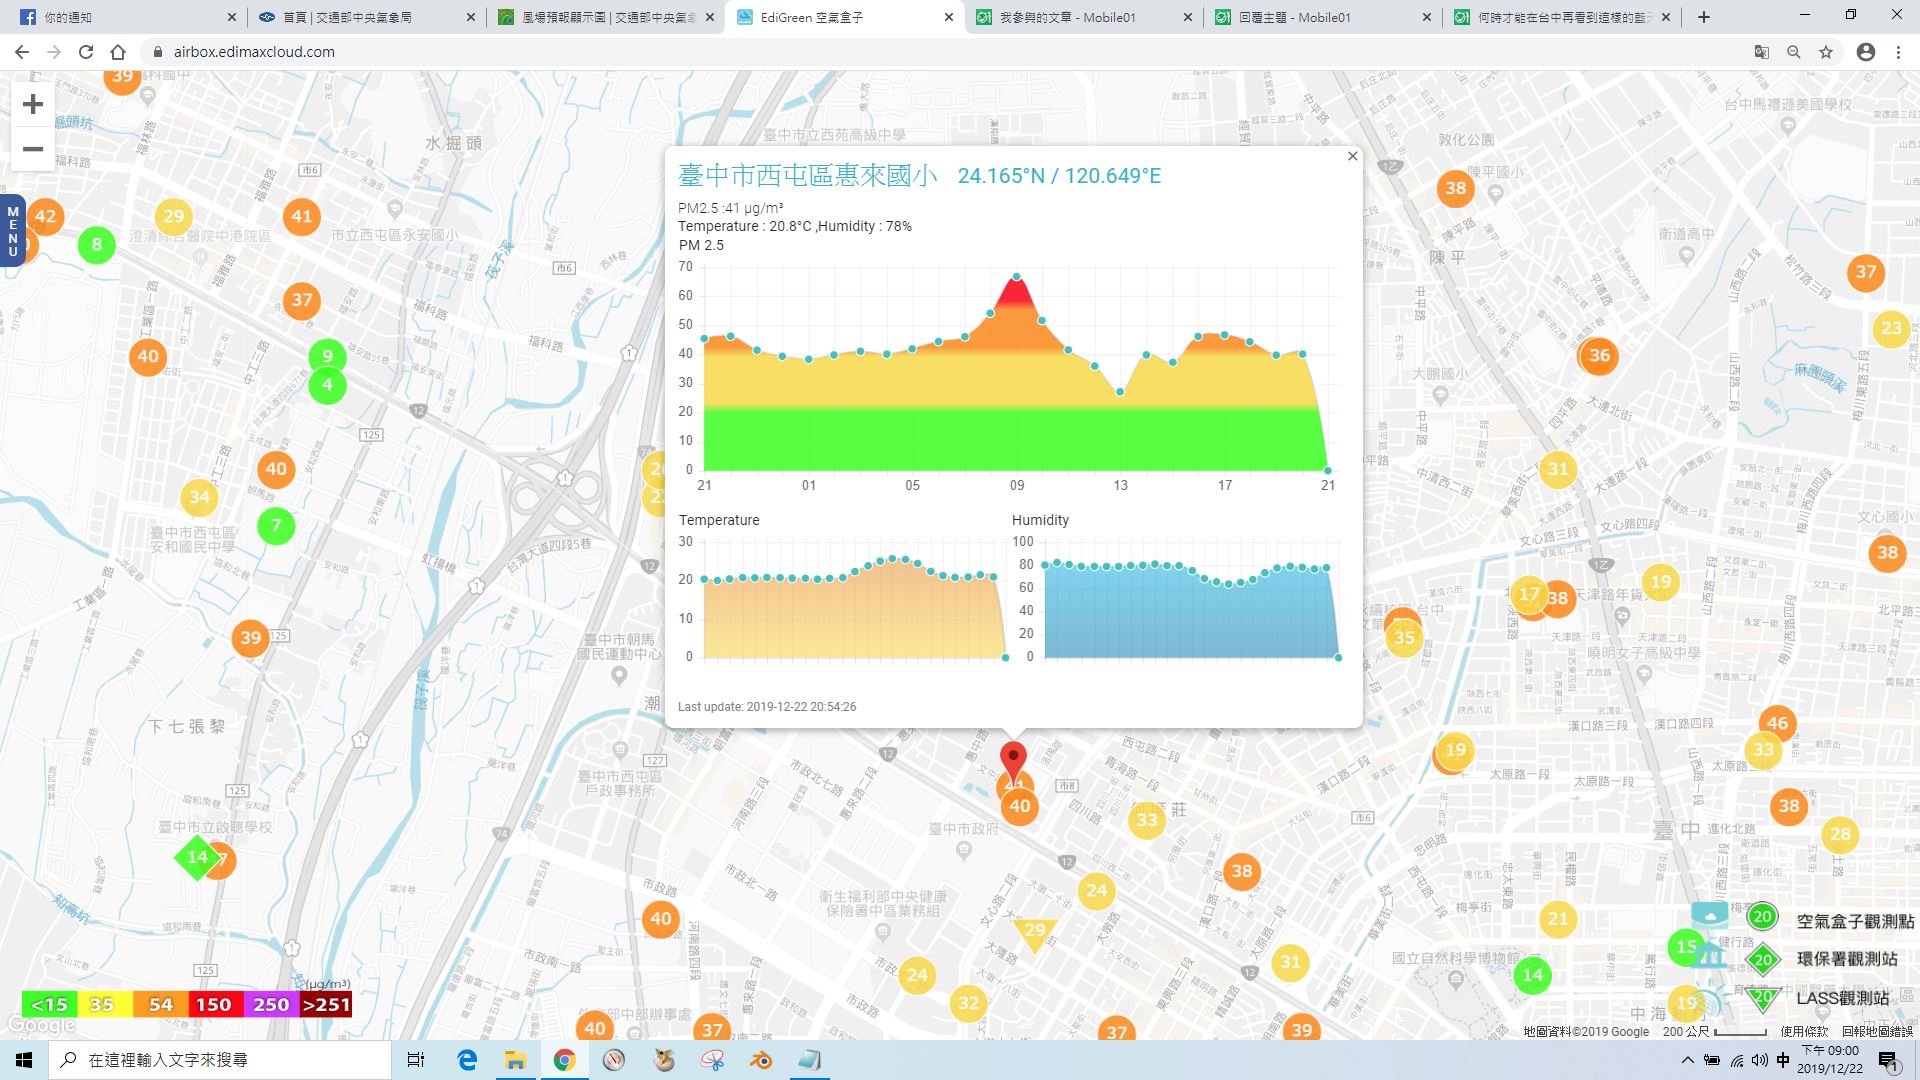Select the red location pin marker
The height and width of the screenshot is (1080, 1920).
pyautogui.click(x=1013, y=761)
